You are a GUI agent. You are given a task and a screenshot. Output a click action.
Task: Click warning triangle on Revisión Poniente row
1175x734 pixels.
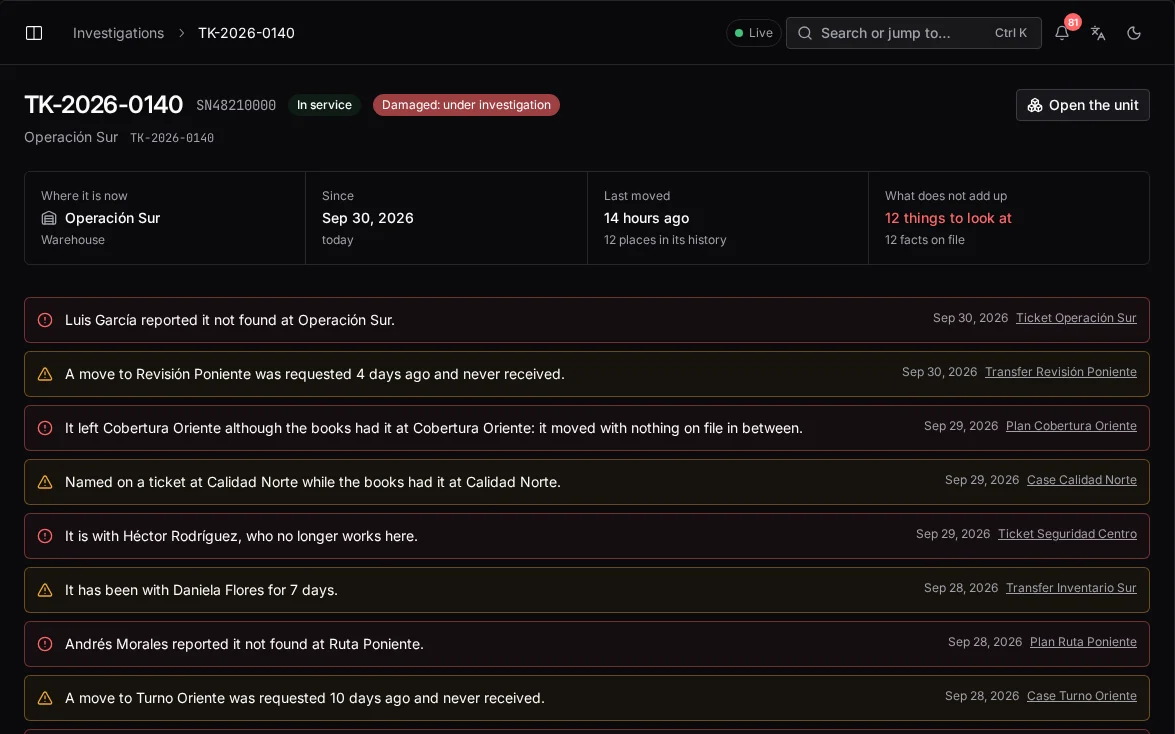click(45, 374)
